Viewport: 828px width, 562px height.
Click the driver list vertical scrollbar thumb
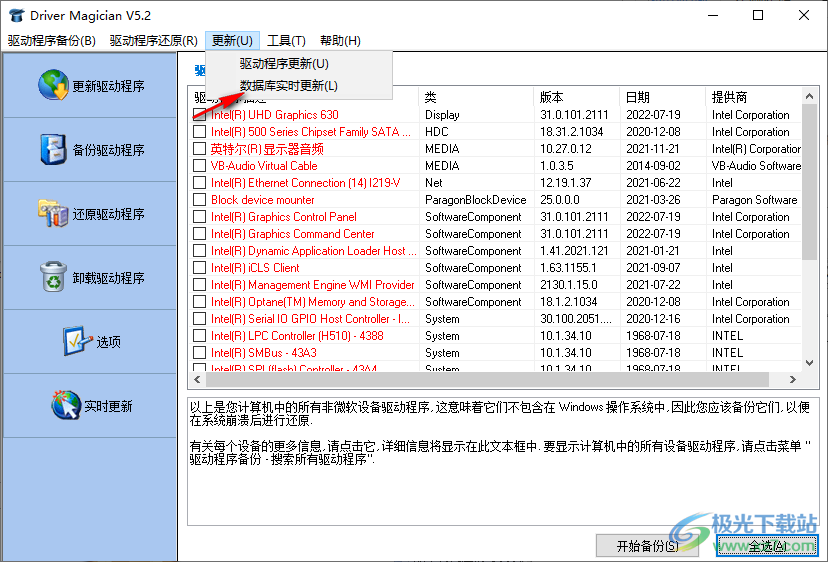click(x=810, y=182)
